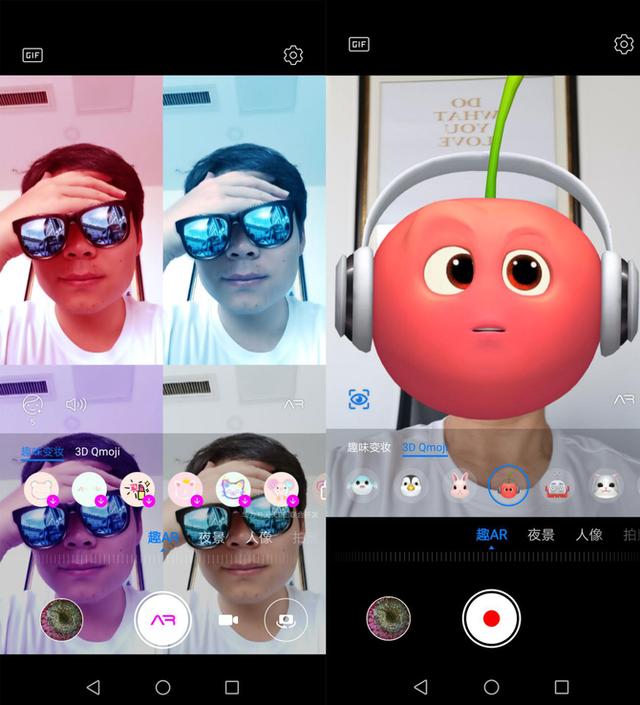
Task: Tap the AR shutter button
Action: coord(163,620)
